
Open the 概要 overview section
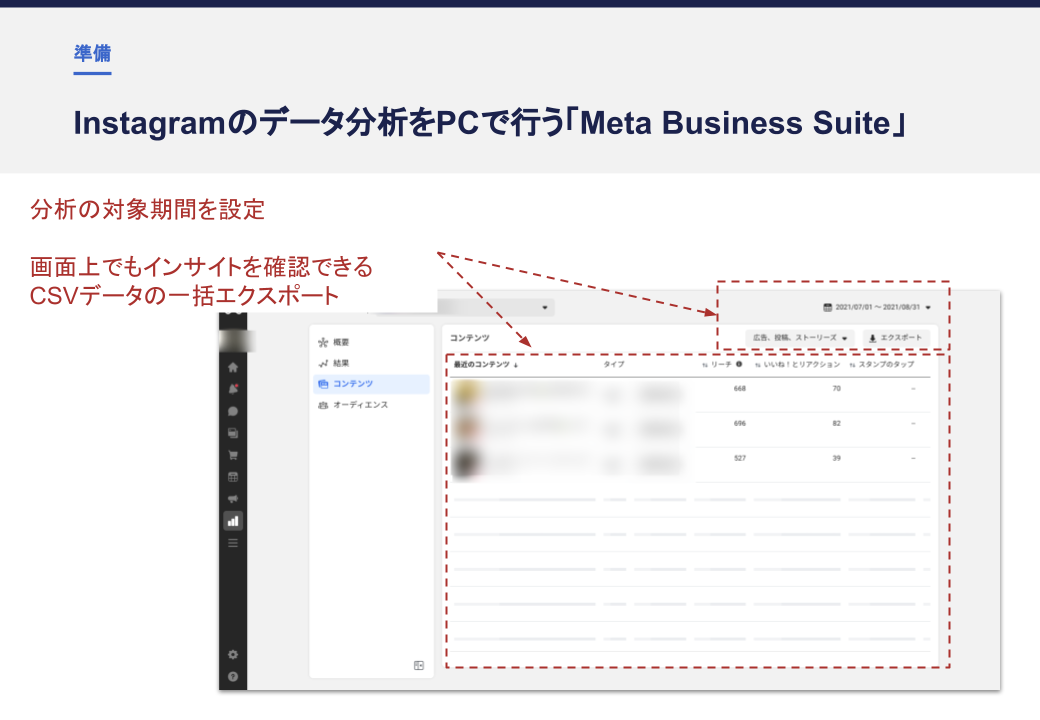371,342
